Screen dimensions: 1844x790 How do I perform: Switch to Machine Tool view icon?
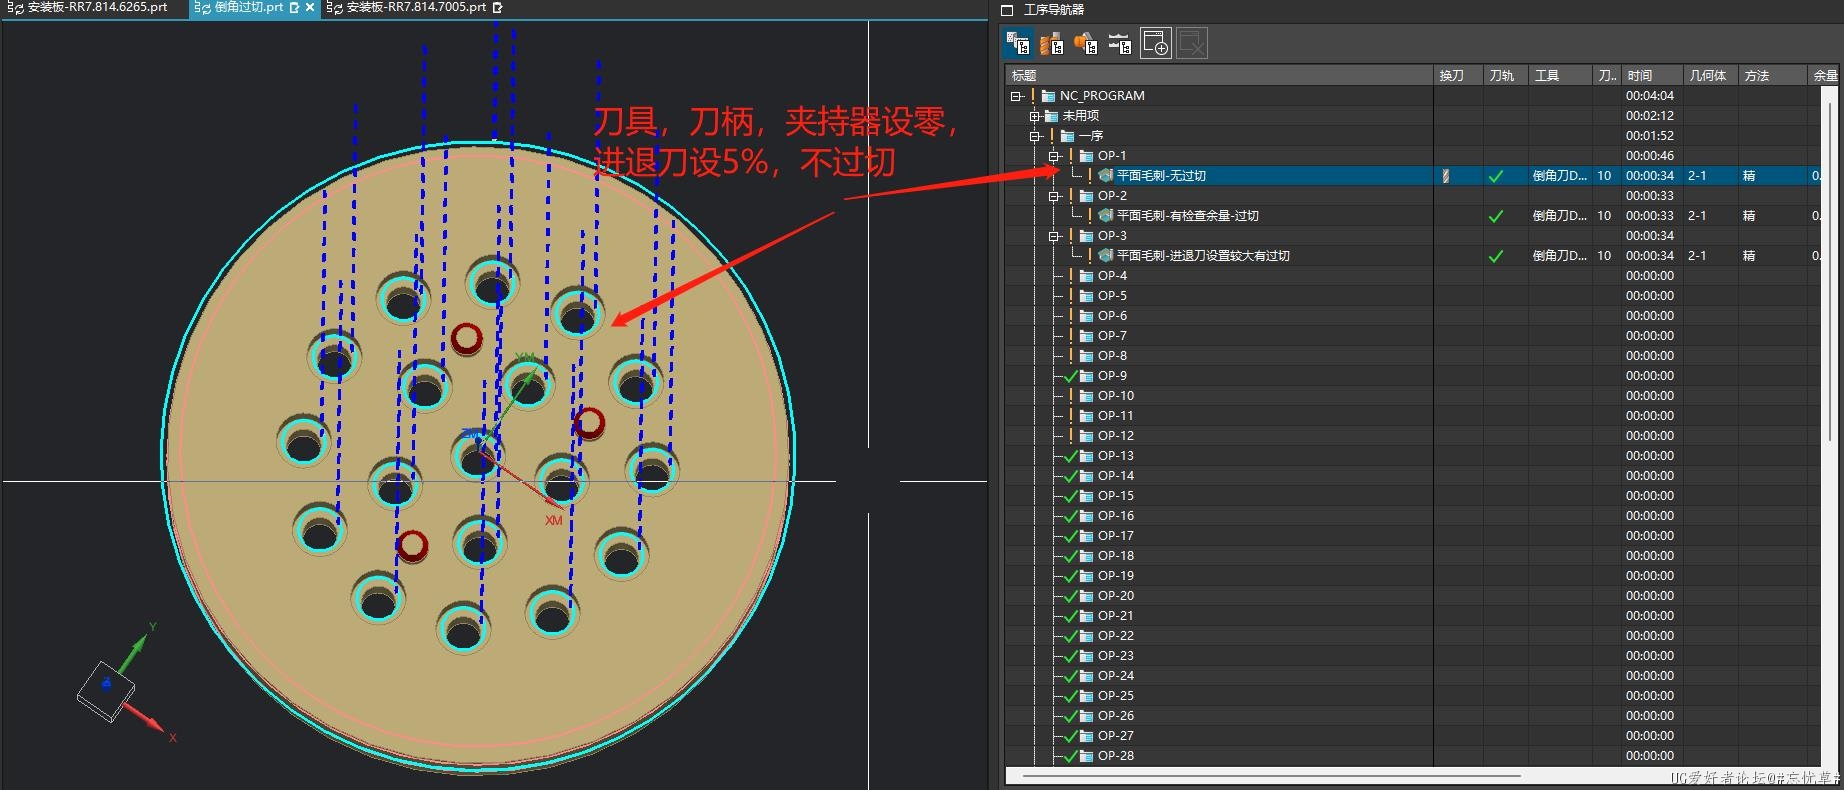(1052, 43)
